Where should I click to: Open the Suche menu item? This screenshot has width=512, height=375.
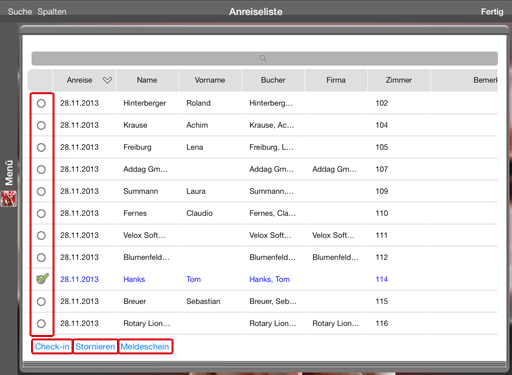(20, 12)
